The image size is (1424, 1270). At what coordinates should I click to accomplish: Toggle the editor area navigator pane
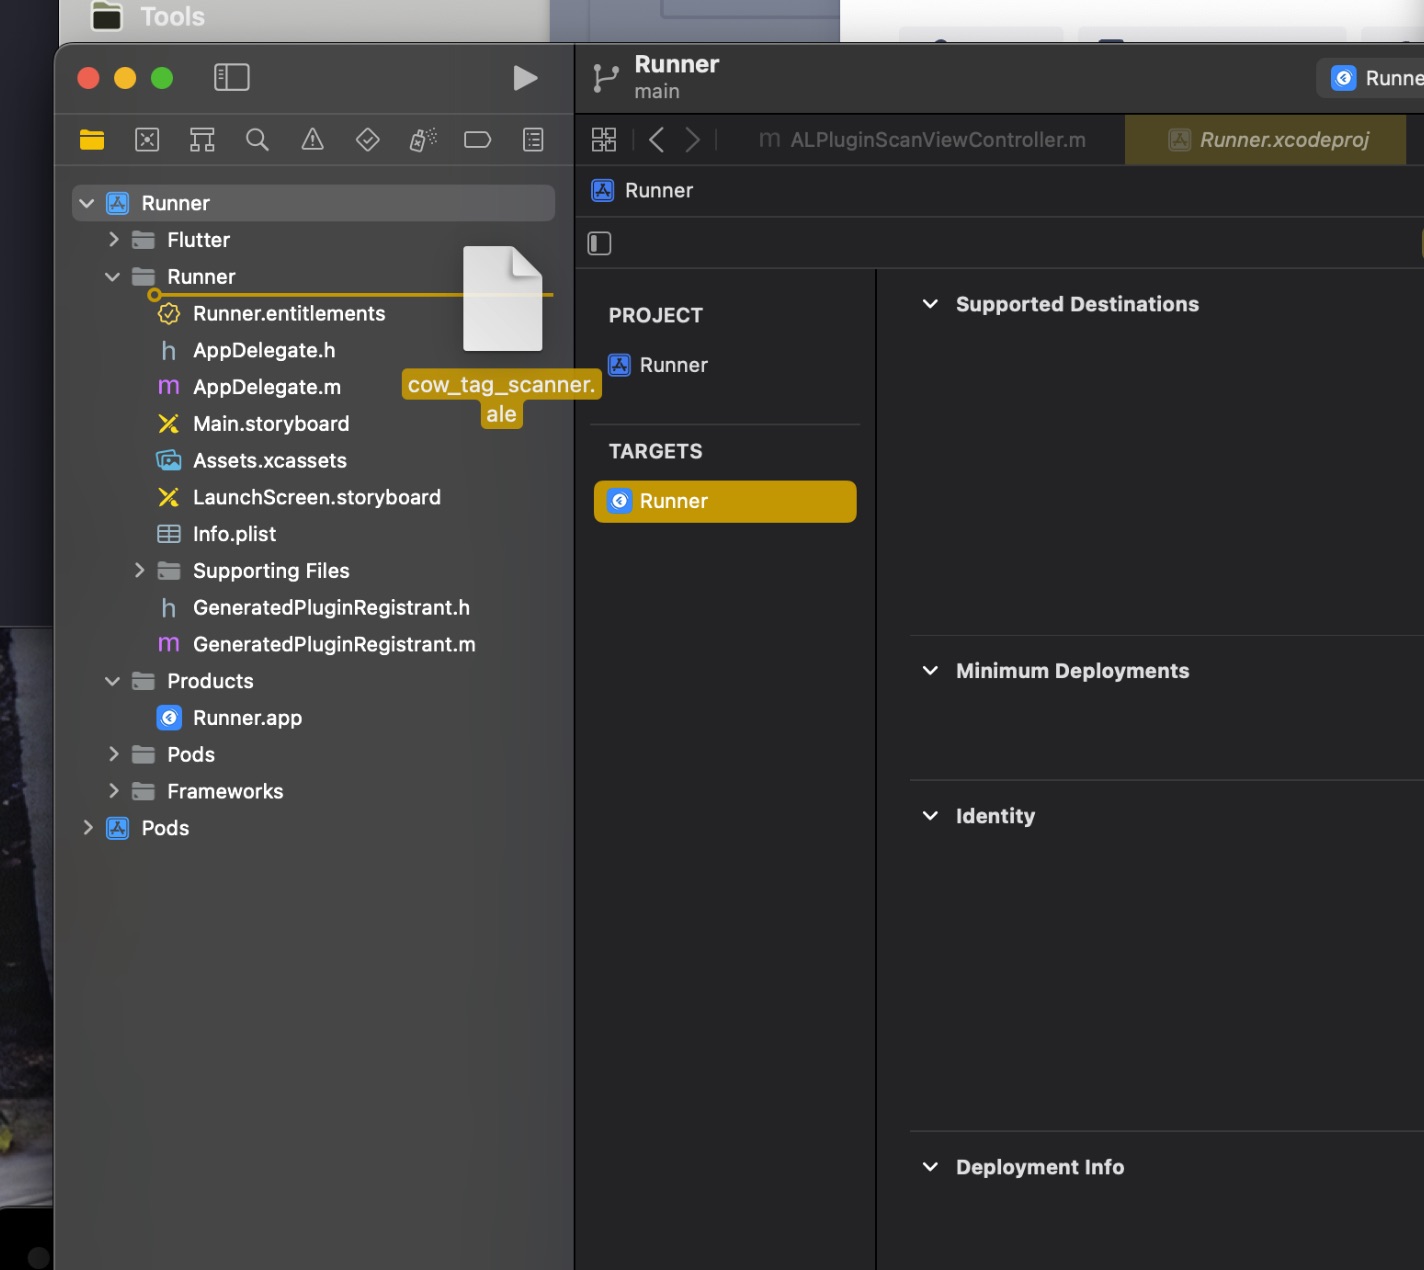(x=599, y=243)
